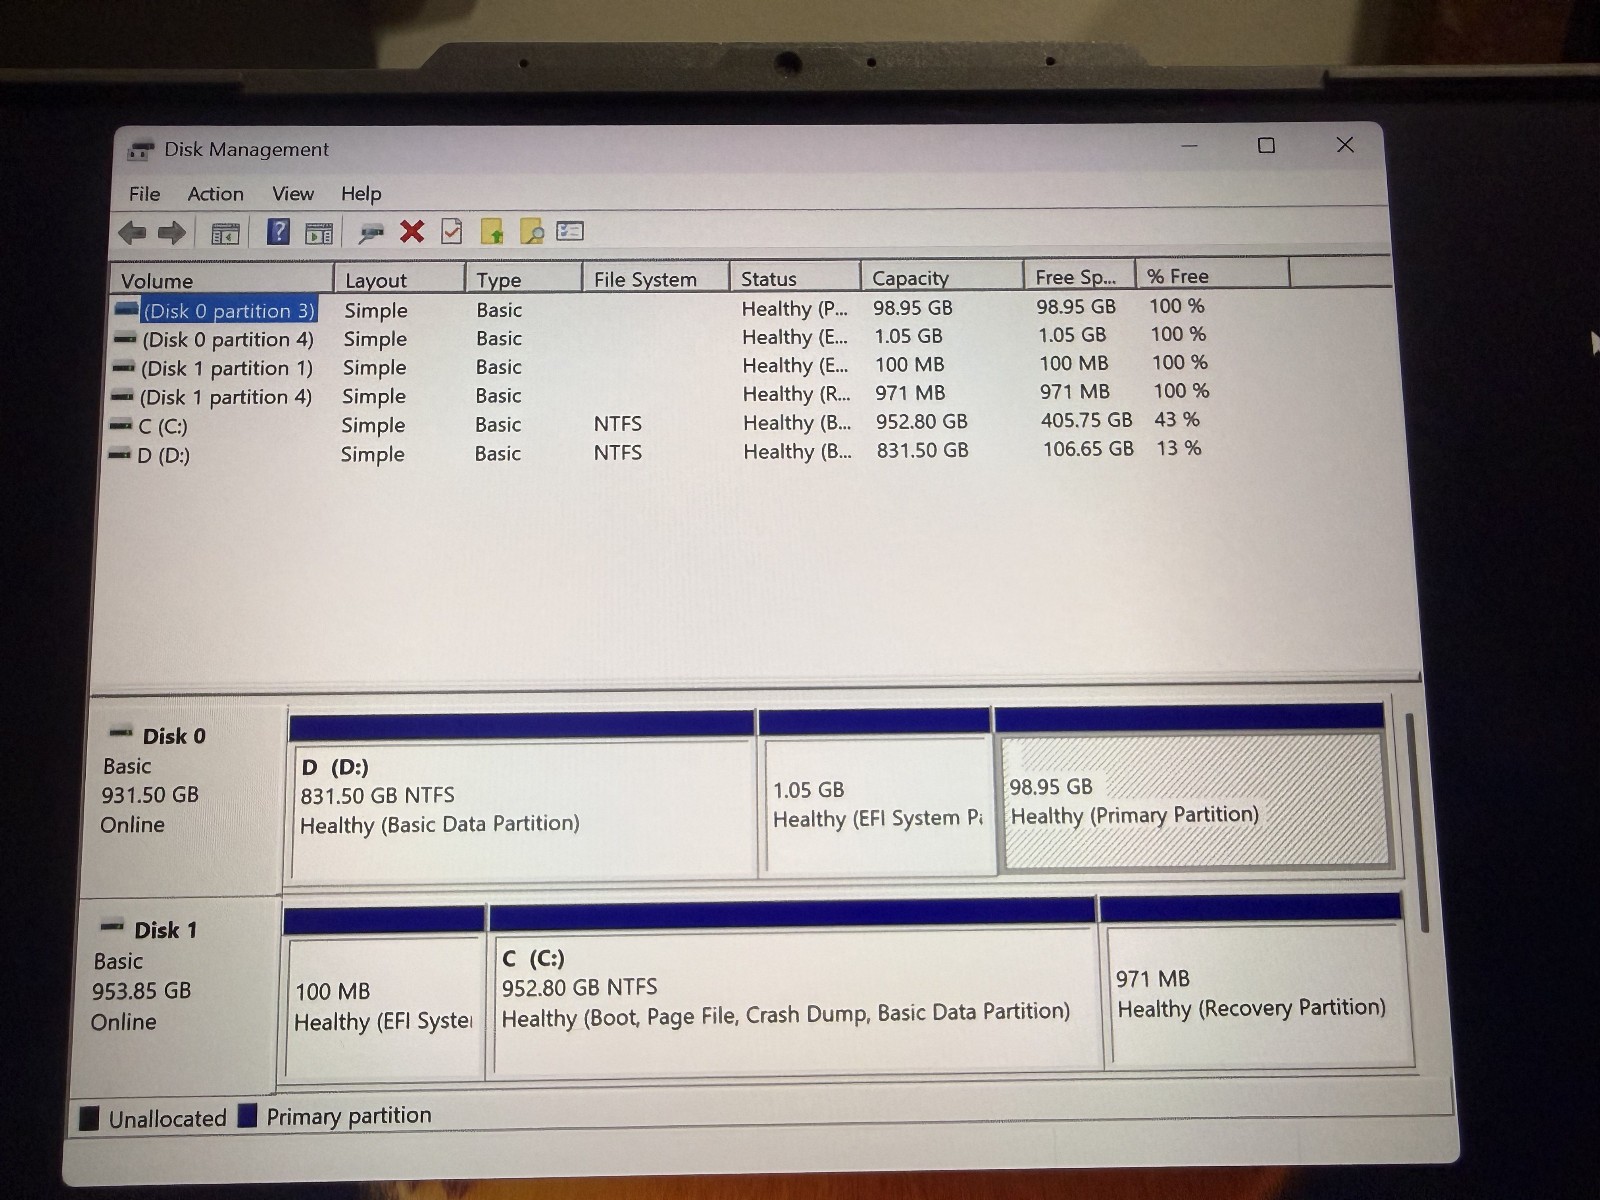Click the 43 % free cell
The height and width of the screenshot is (1200, 1600).
[1177, 420]
